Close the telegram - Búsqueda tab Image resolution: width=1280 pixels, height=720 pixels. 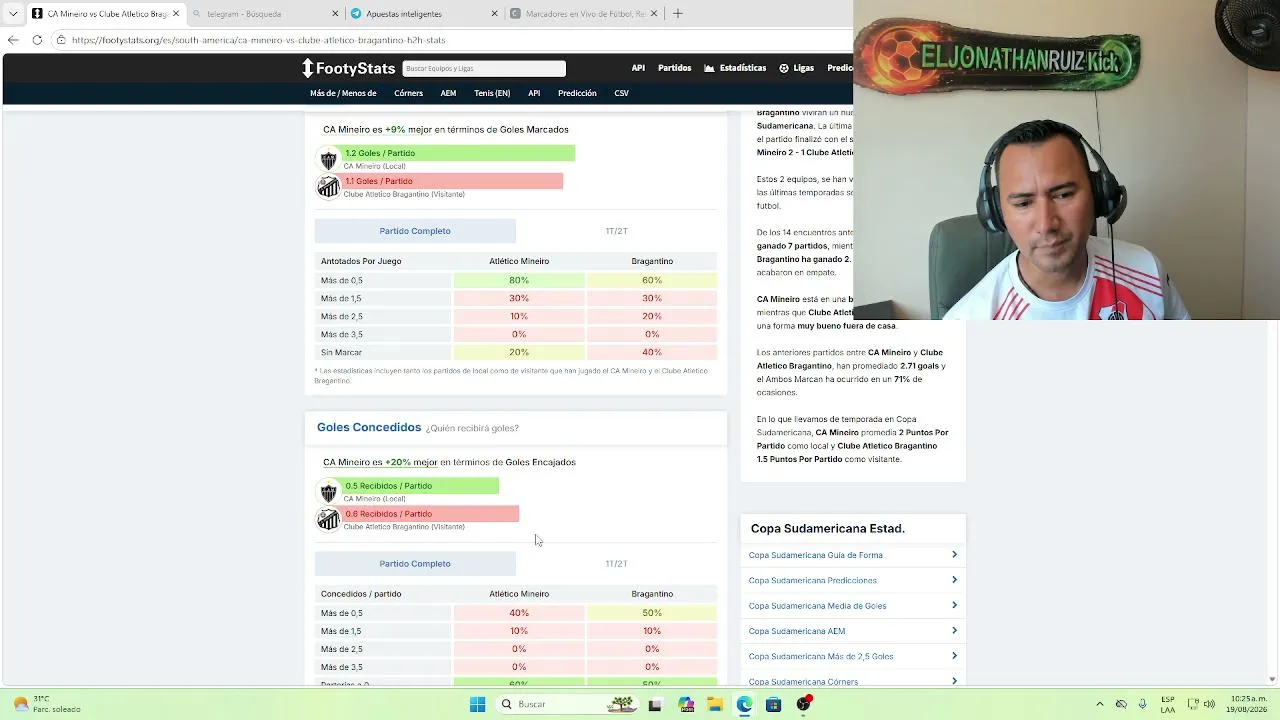click(335, 14)
